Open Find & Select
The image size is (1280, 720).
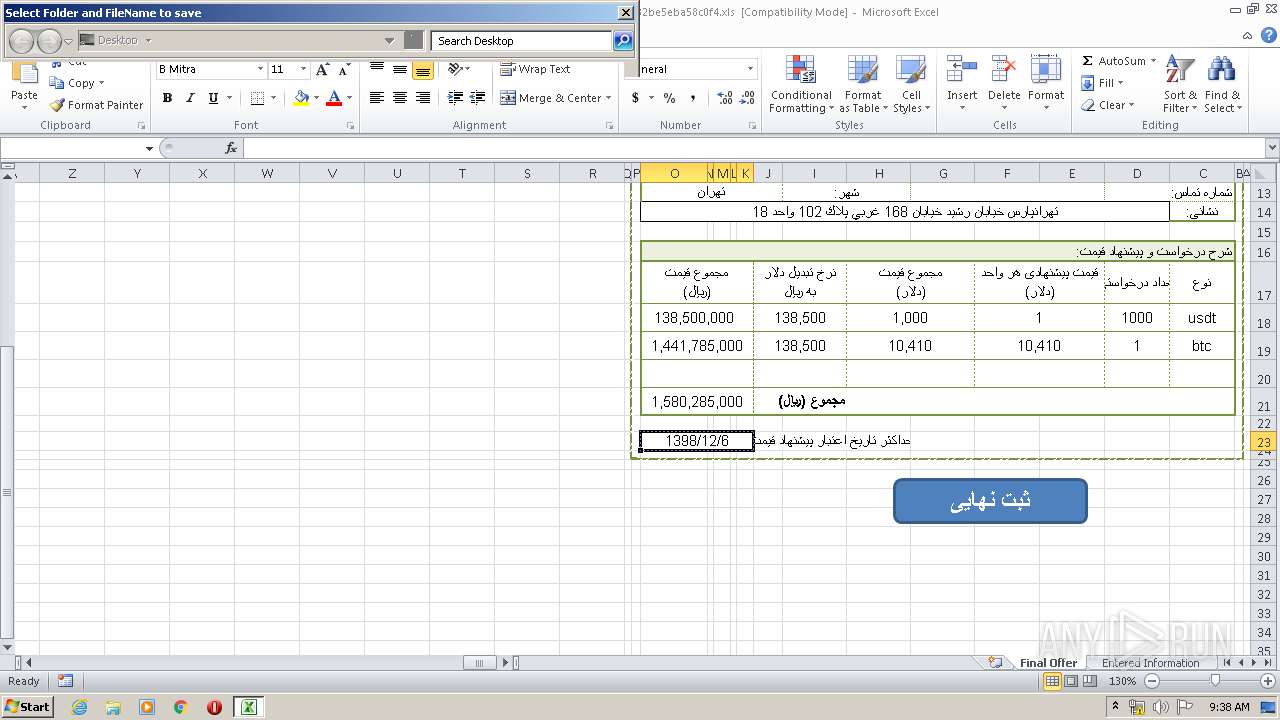pos(1222,85)
